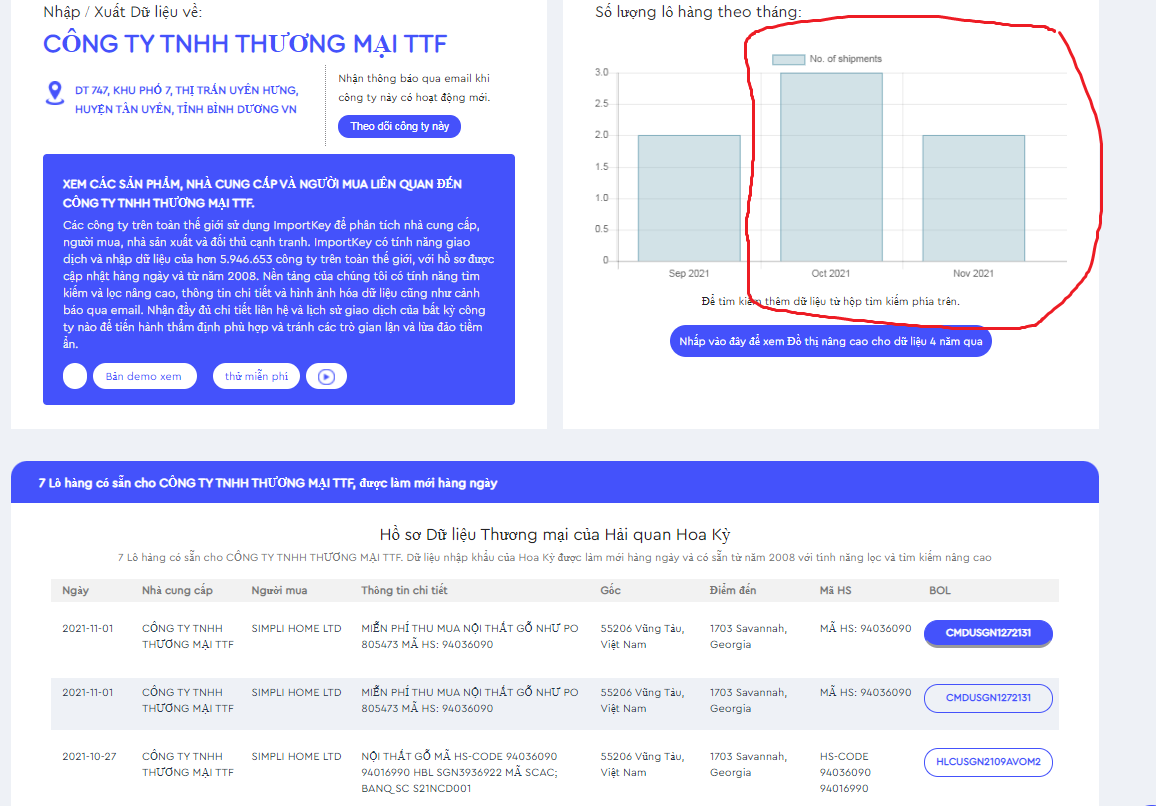Click the thử miễn phí button
1156x806 pixels.
coord(256,376)
